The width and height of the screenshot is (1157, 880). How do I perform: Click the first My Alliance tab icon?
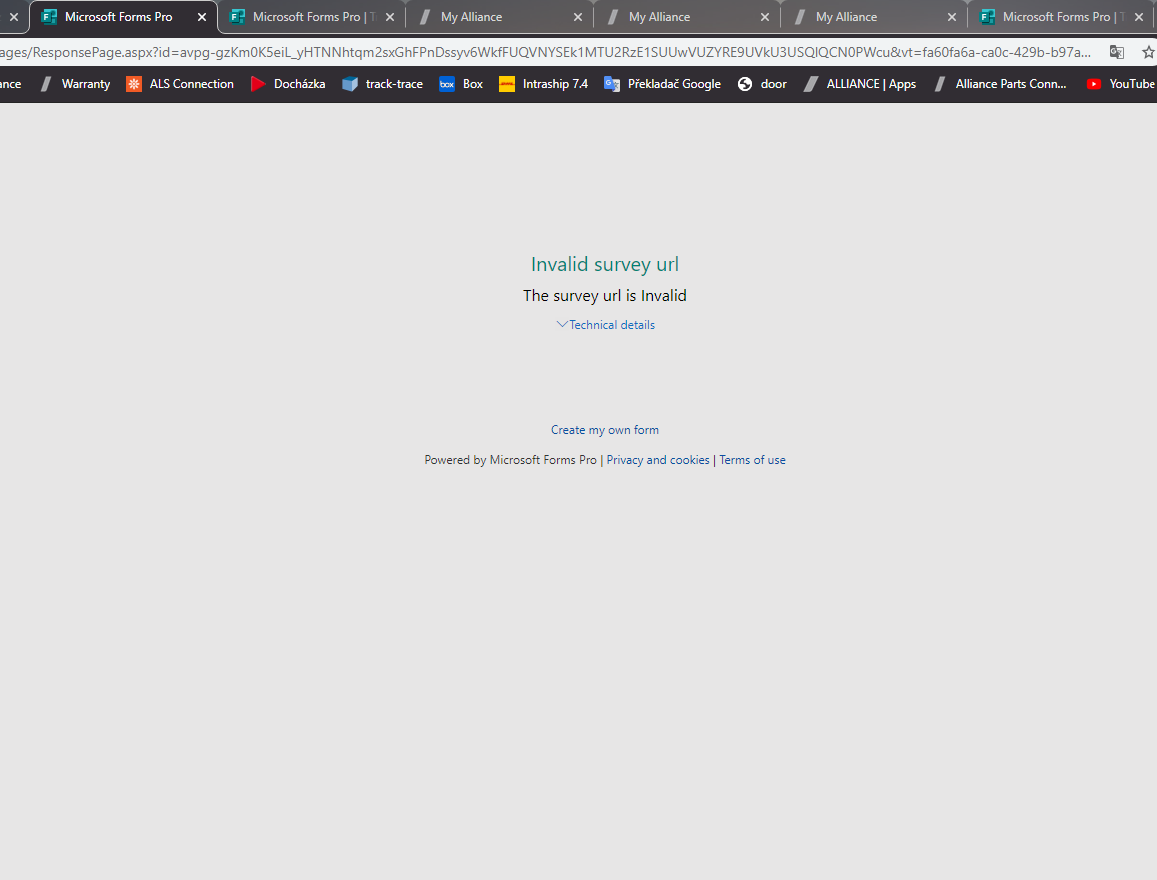(425, 17)
